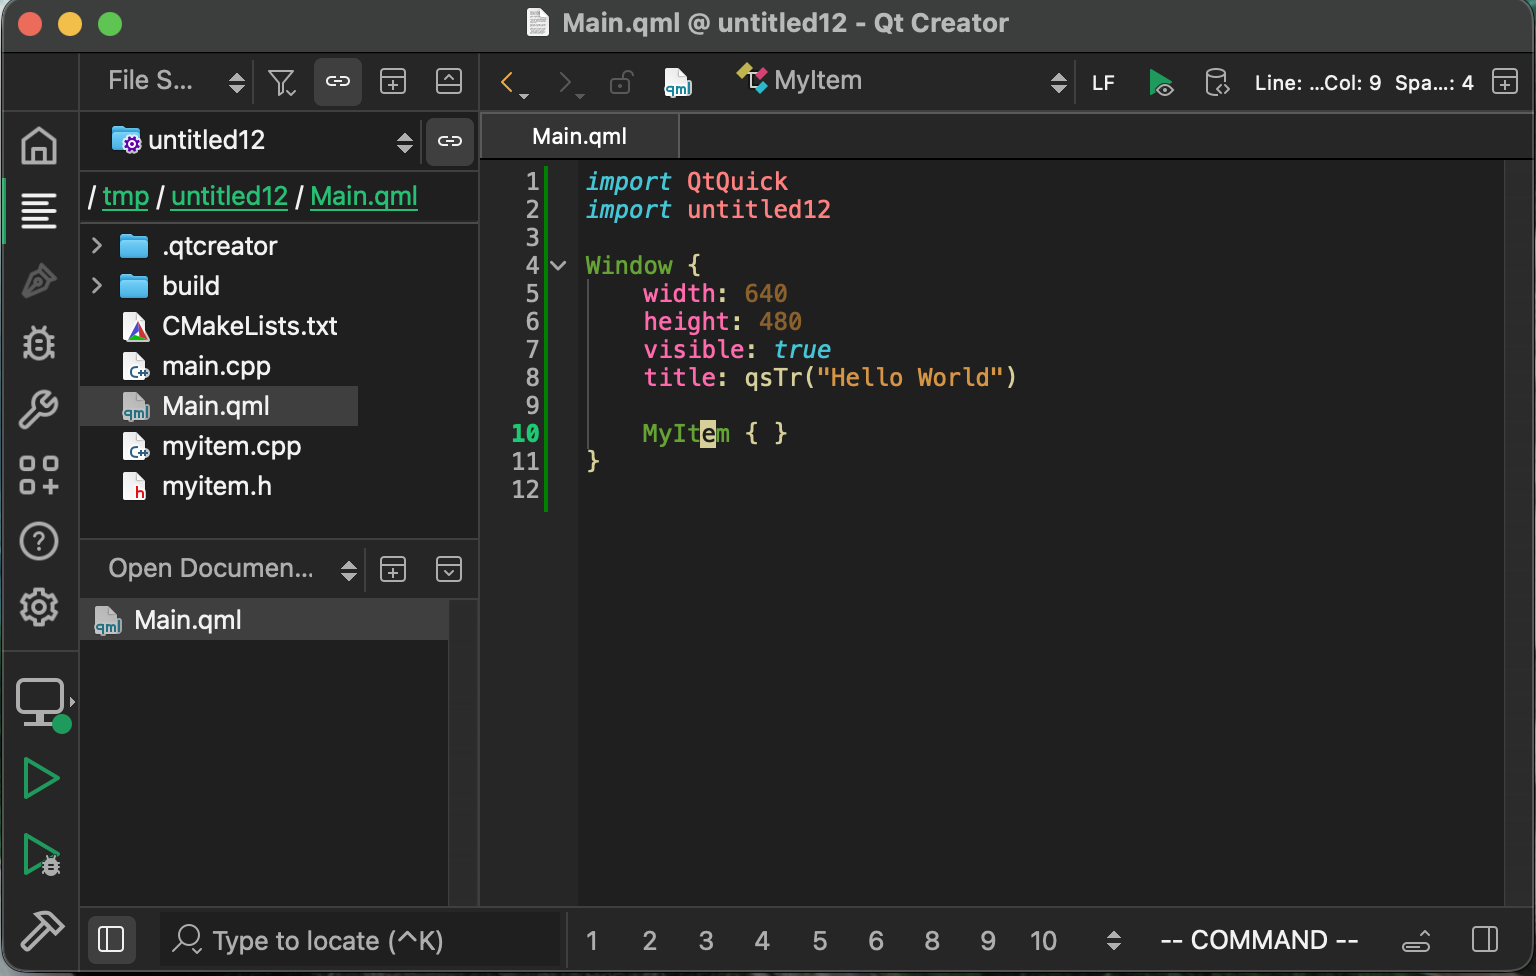Open the File System filter dropdown
The width and height of the screenshot is (1536, 976).
282,81
